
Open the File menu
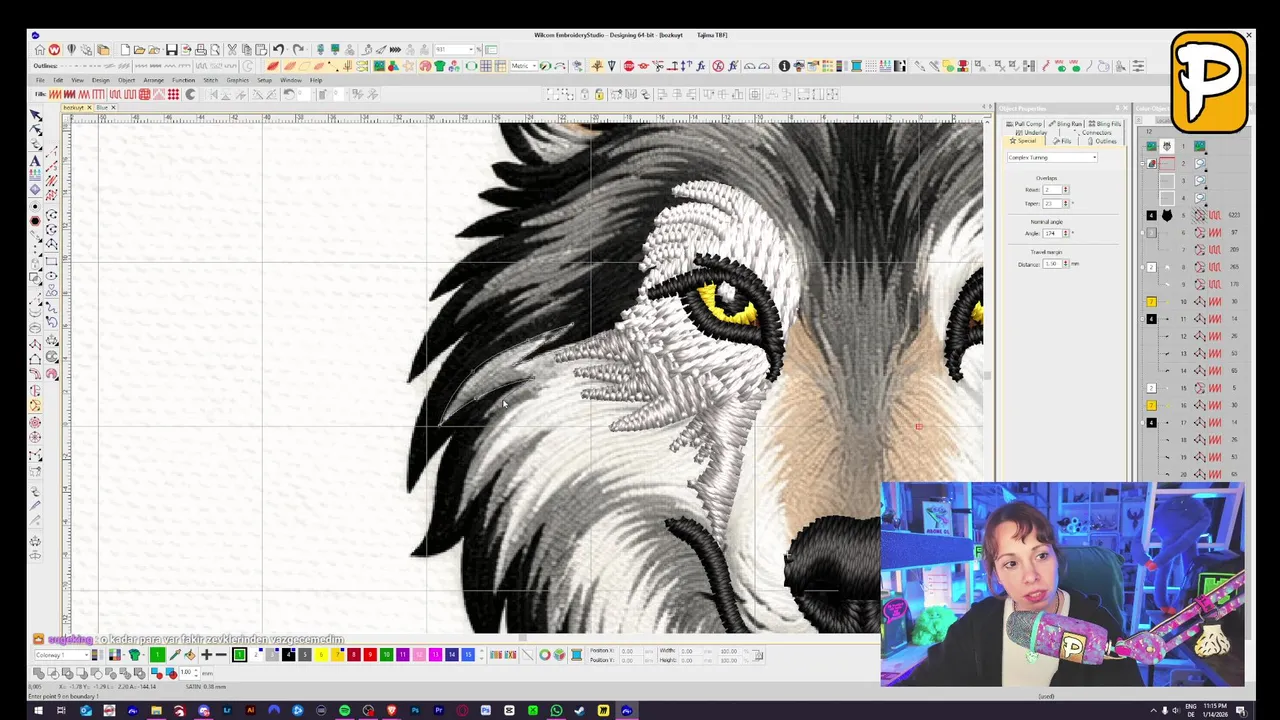40,80
